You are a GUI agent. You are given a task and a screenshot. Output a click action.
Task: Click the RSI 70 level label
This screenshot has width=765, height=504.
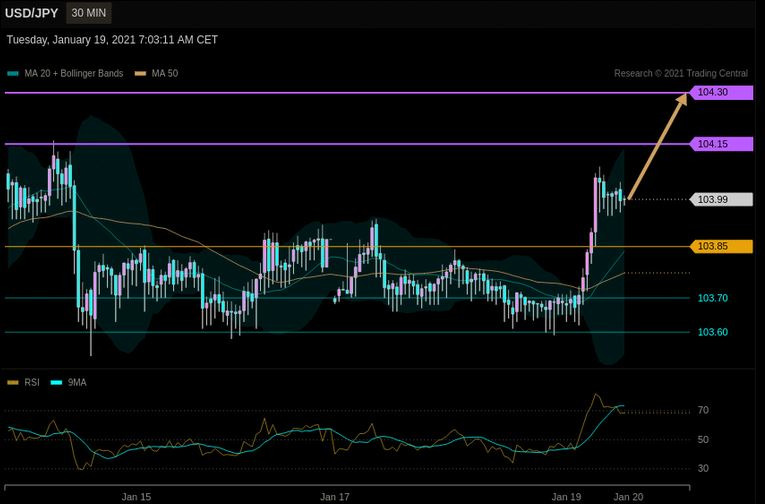tap(703, 410)
